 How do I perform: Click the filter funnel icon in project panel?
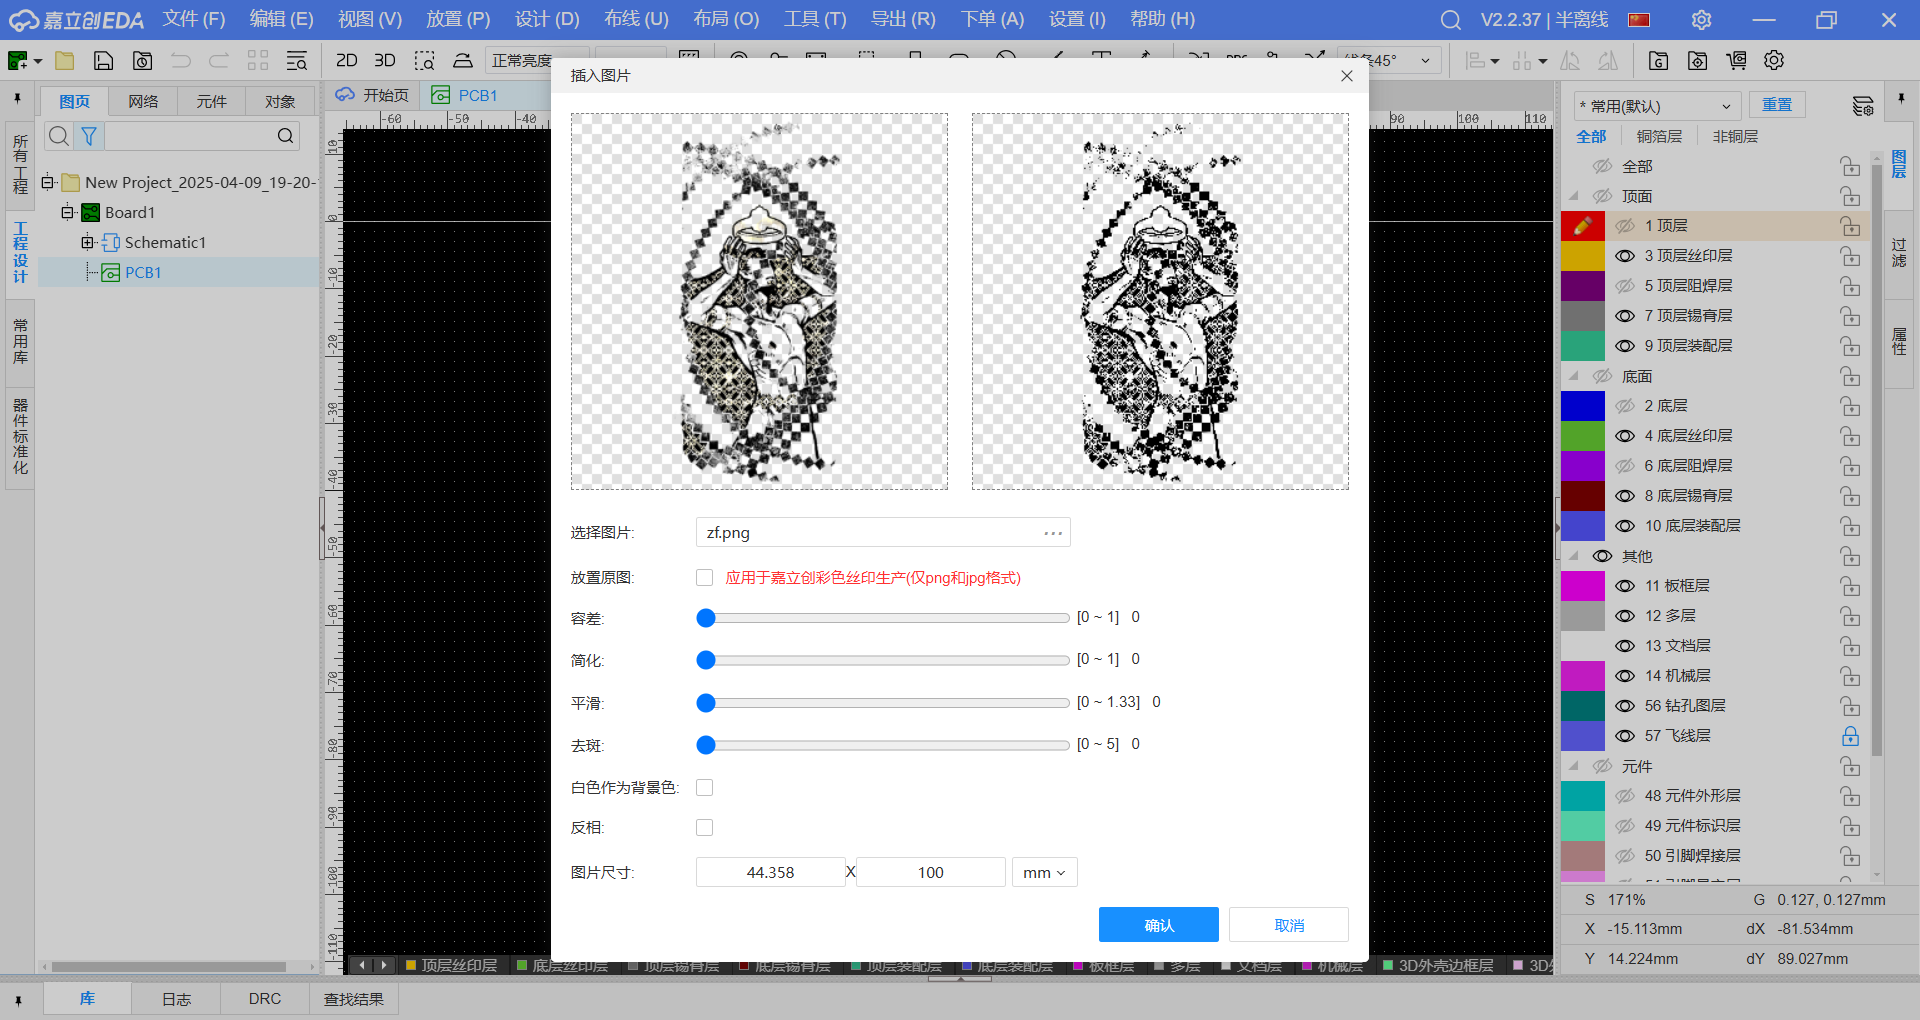pos(89,136)
